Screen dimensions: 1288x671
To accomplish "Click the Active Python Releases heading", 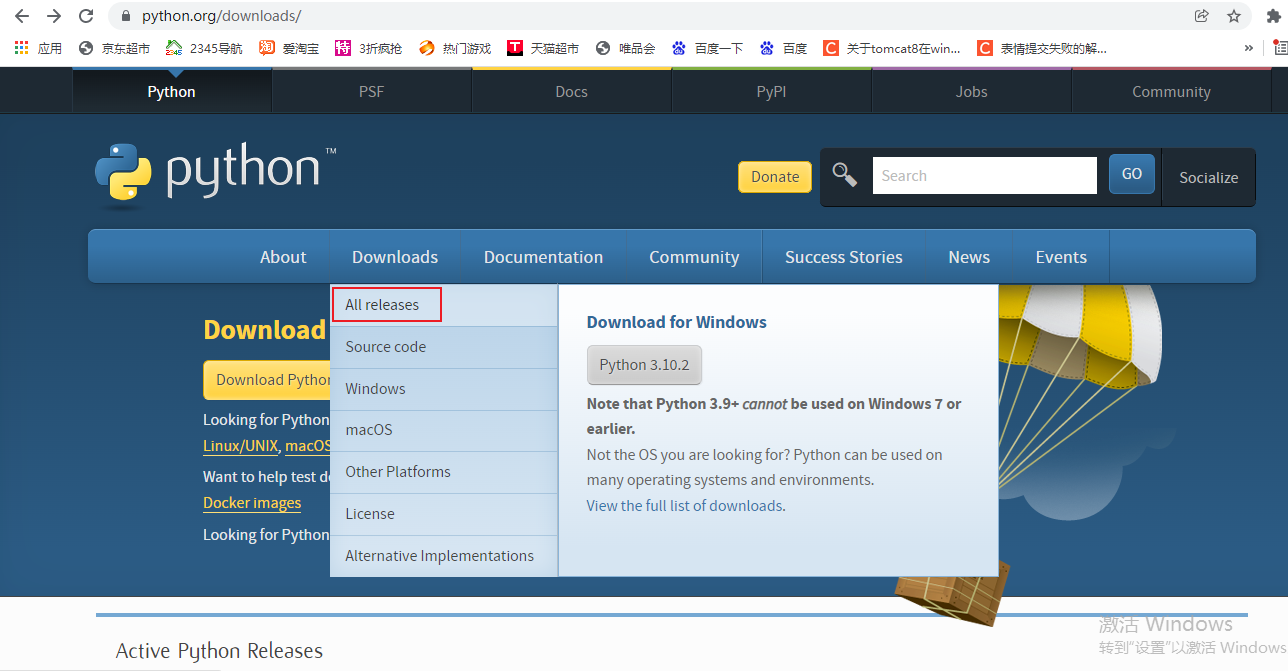I will [219, 651].
